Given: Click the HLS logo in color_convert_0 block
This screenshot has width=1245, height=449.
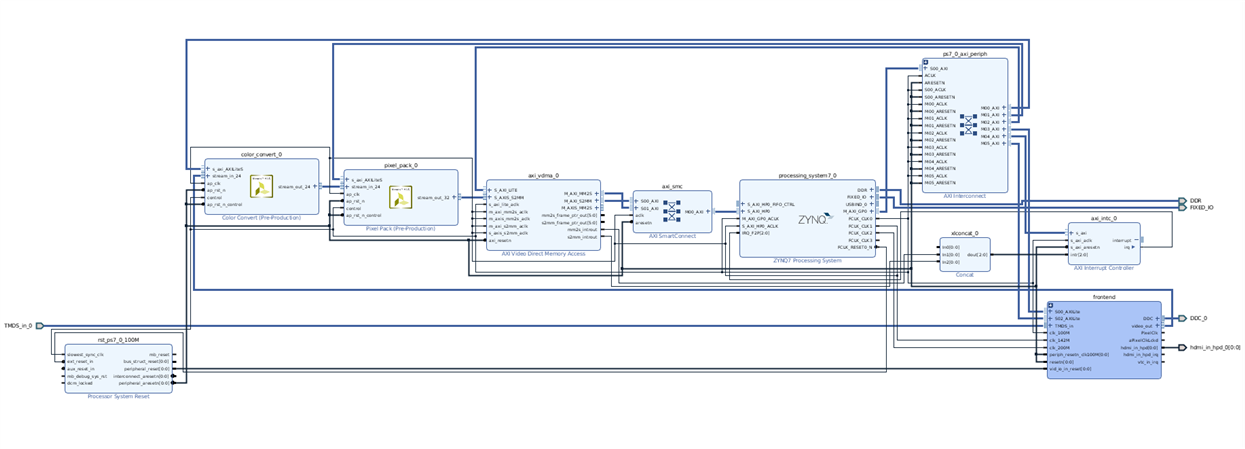Looking at the screenshot, I should click(x=259, y=187).
